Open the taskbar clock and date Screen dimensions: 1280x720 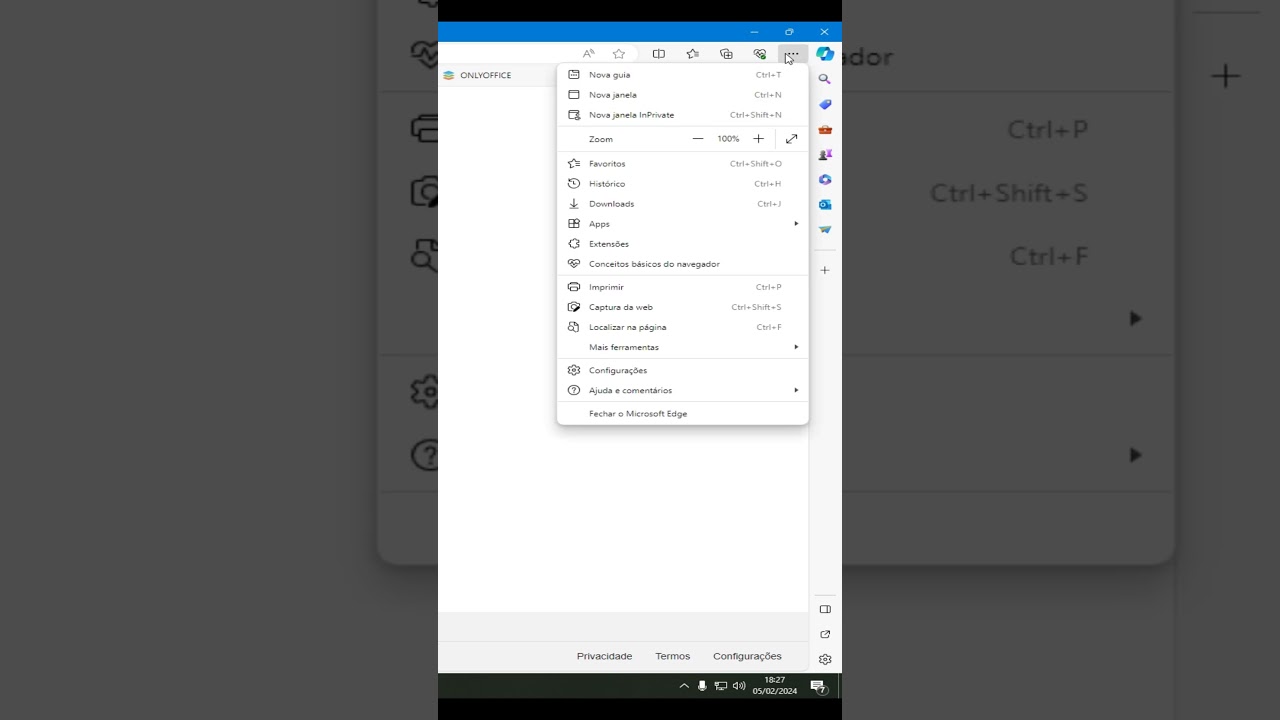pyautogui.click(x=775, y=685)
